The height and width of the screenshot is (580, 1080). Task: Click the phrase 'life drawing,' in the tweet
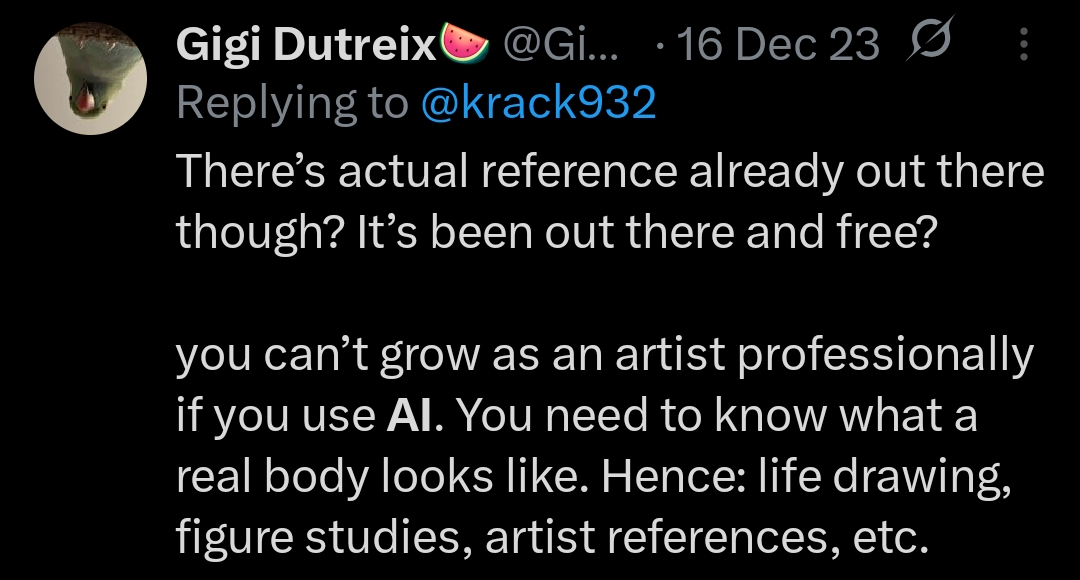885,477
